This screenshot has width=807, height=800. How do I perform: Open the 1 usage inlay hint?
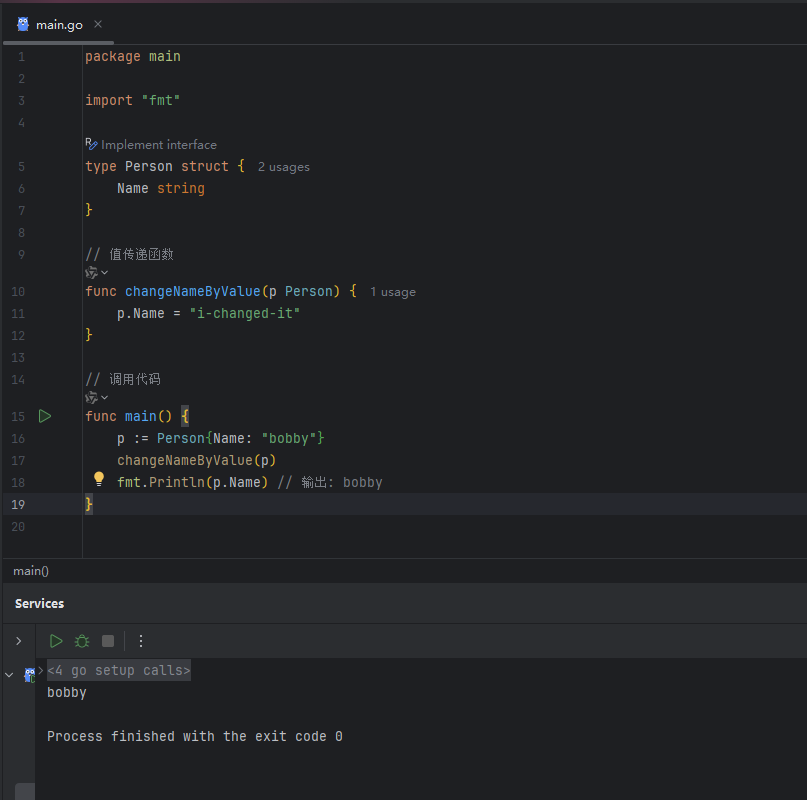(x=393, y=292)
